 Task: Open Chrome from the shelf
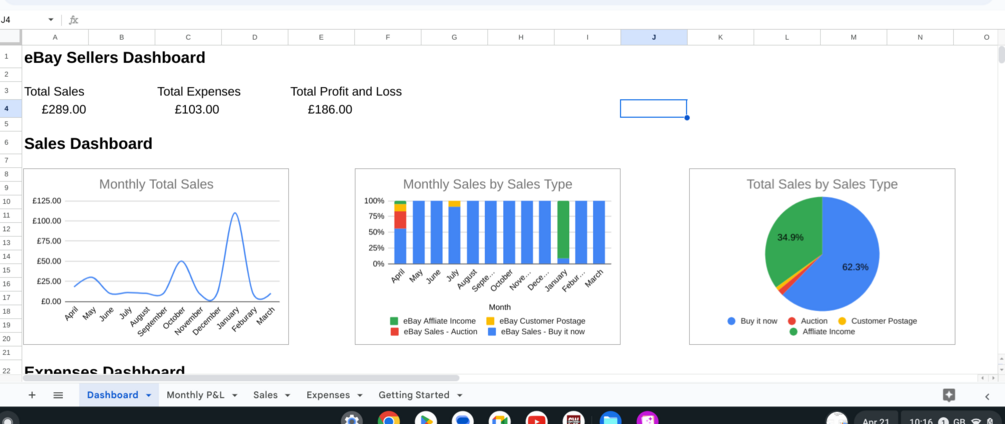389,420
